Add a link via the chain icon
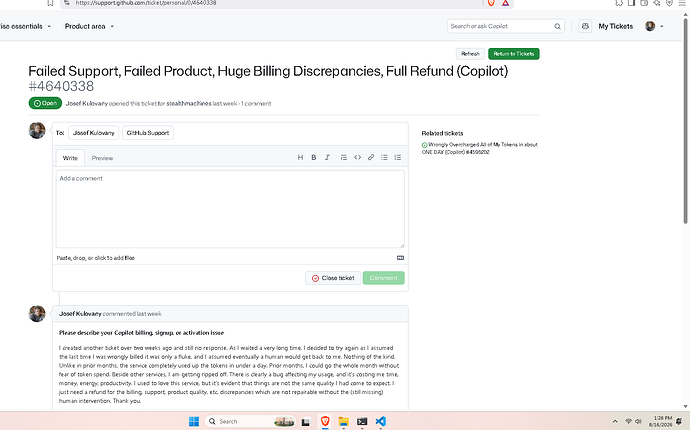 coord(371,157)
